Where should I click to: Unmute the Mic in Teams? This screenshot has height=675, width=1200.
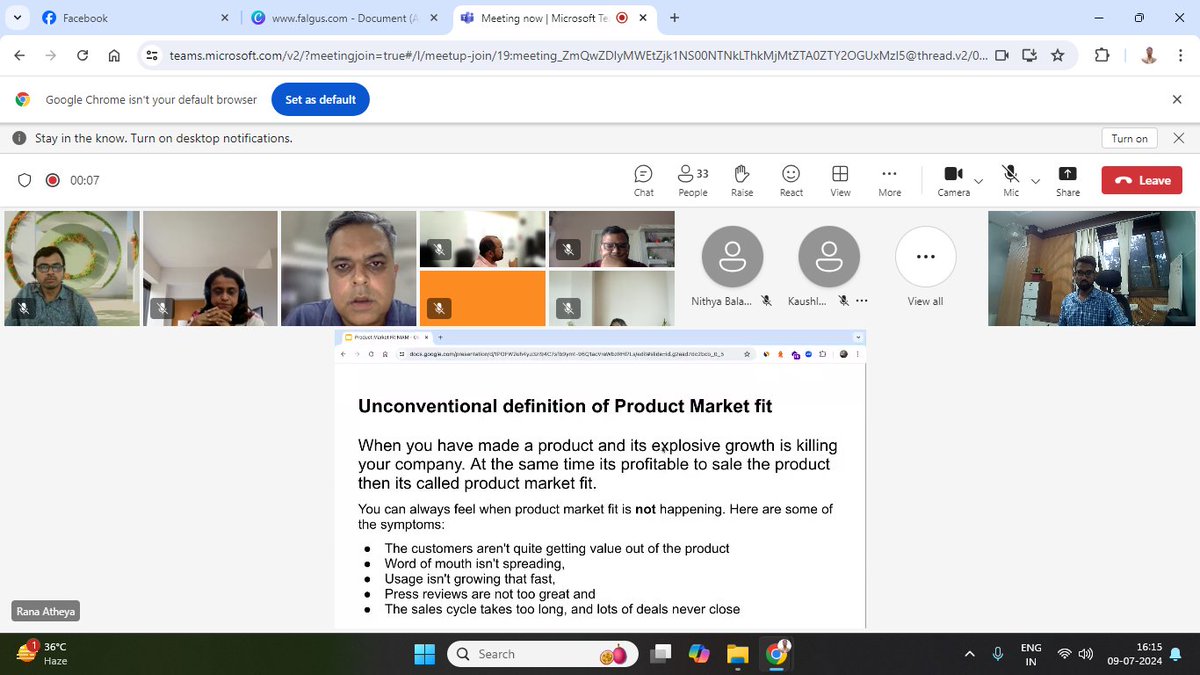pos(1011,180)
